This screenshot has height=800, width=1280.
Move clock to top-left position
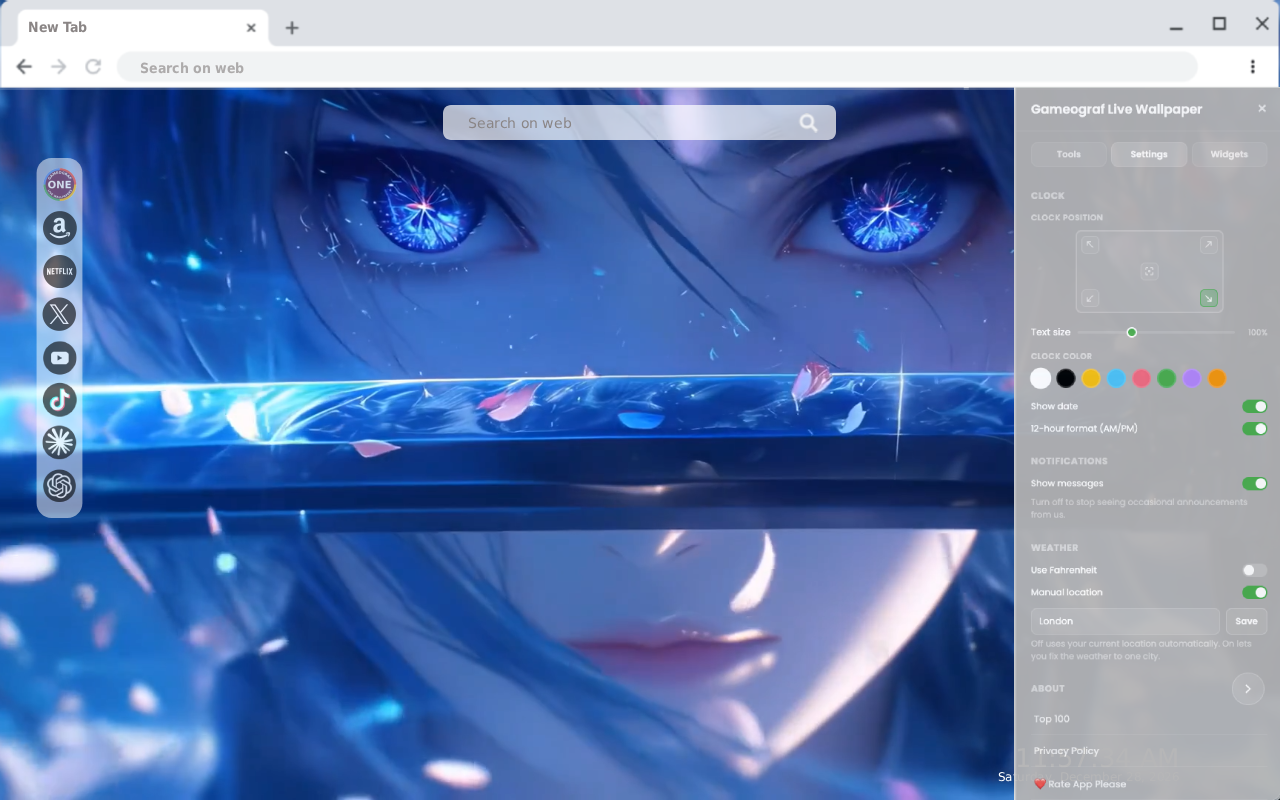coord(1090,245)
